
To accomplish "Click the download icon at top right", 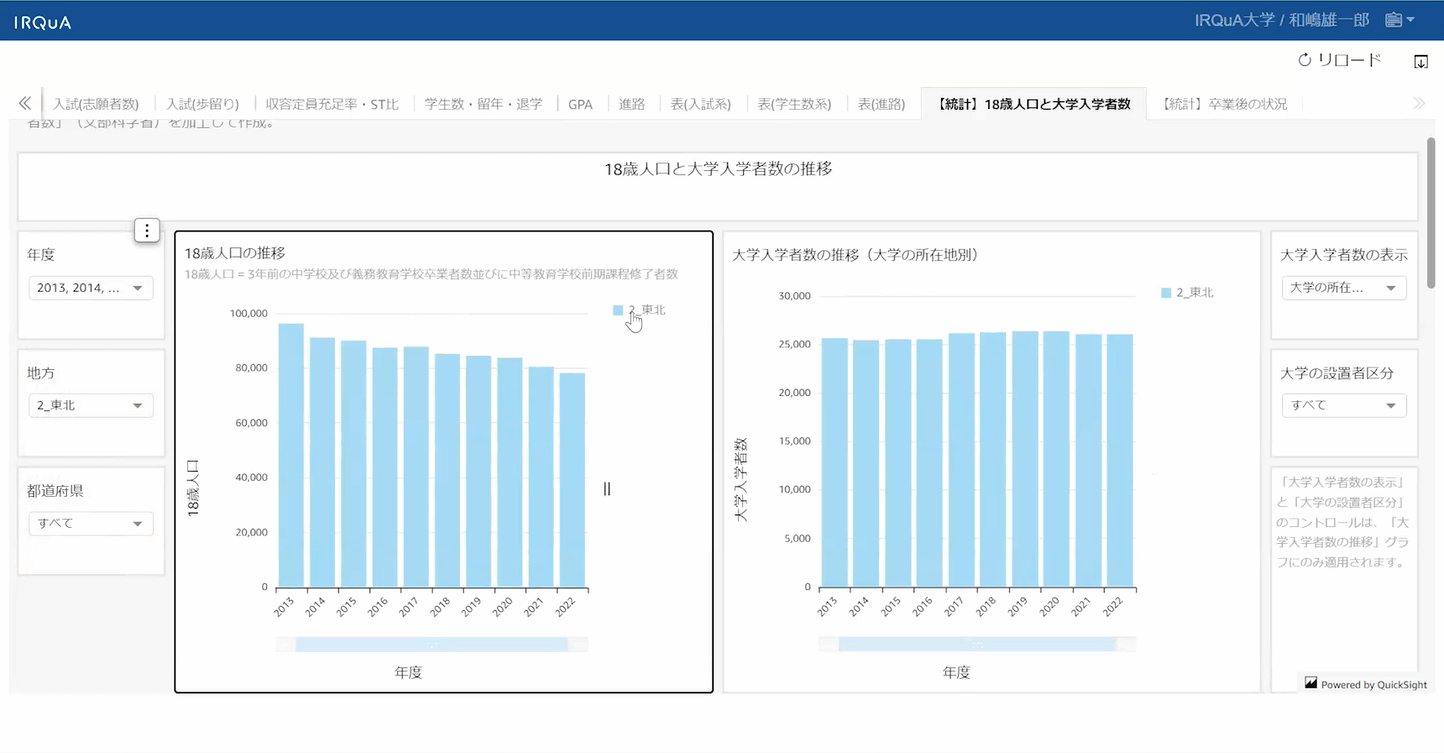I will (1421, 61).
